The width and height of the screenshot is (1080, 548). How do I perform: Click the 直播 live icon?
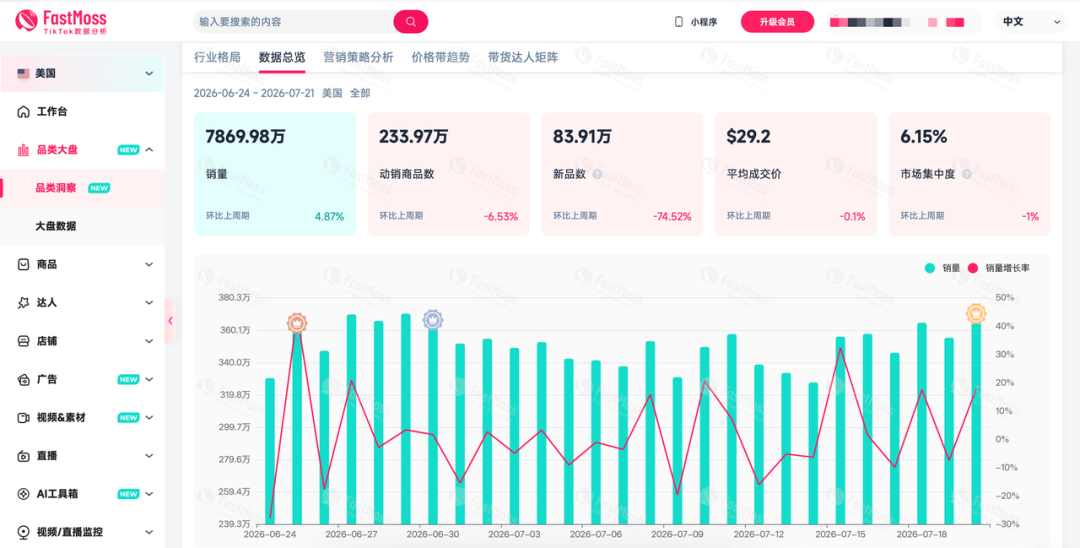click(23, 456)
